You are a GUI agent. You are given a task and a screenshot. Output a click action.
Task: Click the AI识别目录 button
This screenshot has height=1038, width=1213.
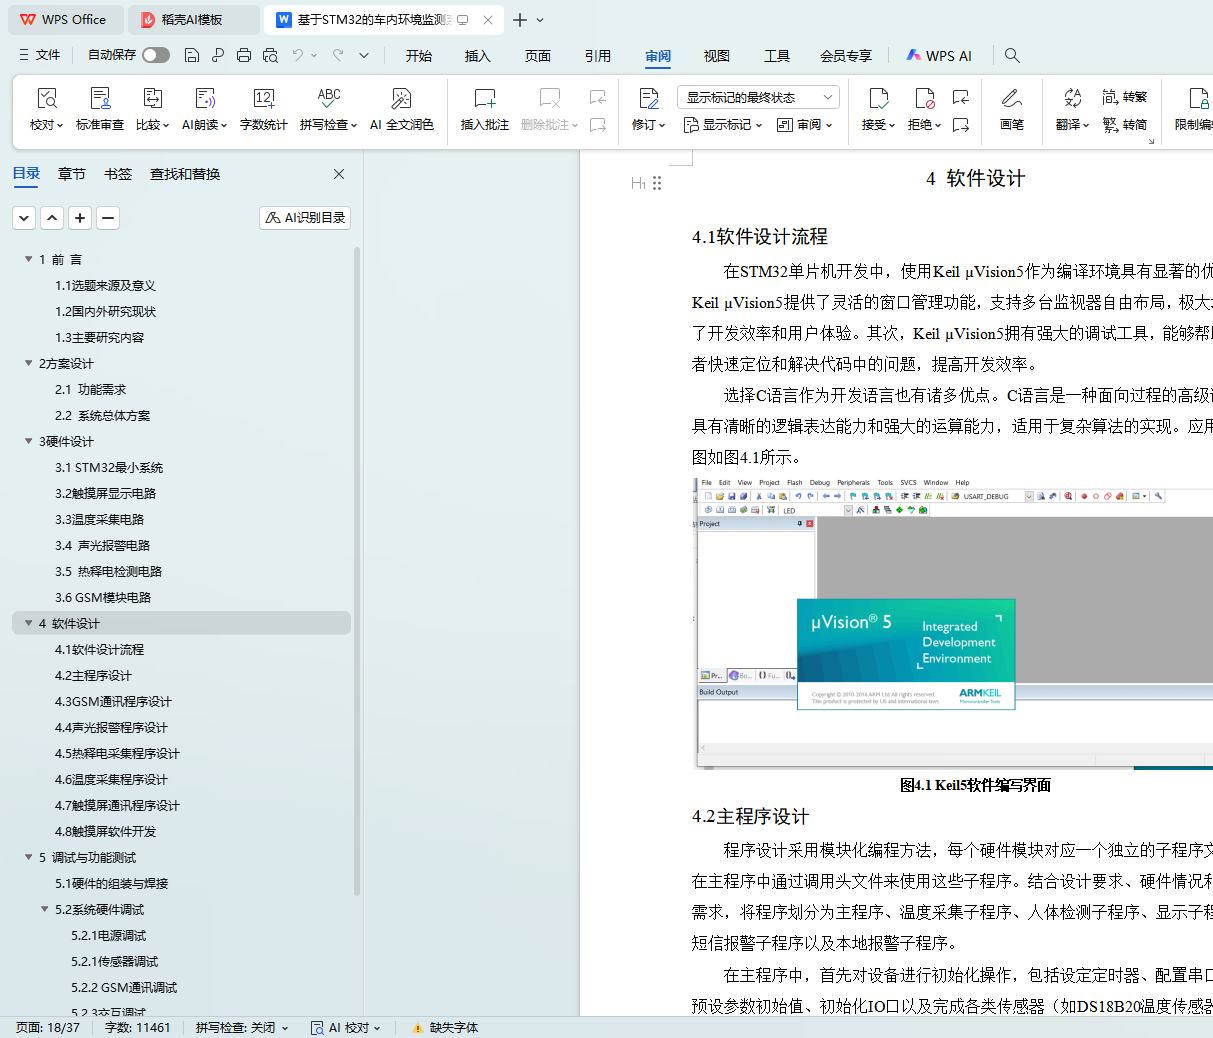click(x=305, y=217)
